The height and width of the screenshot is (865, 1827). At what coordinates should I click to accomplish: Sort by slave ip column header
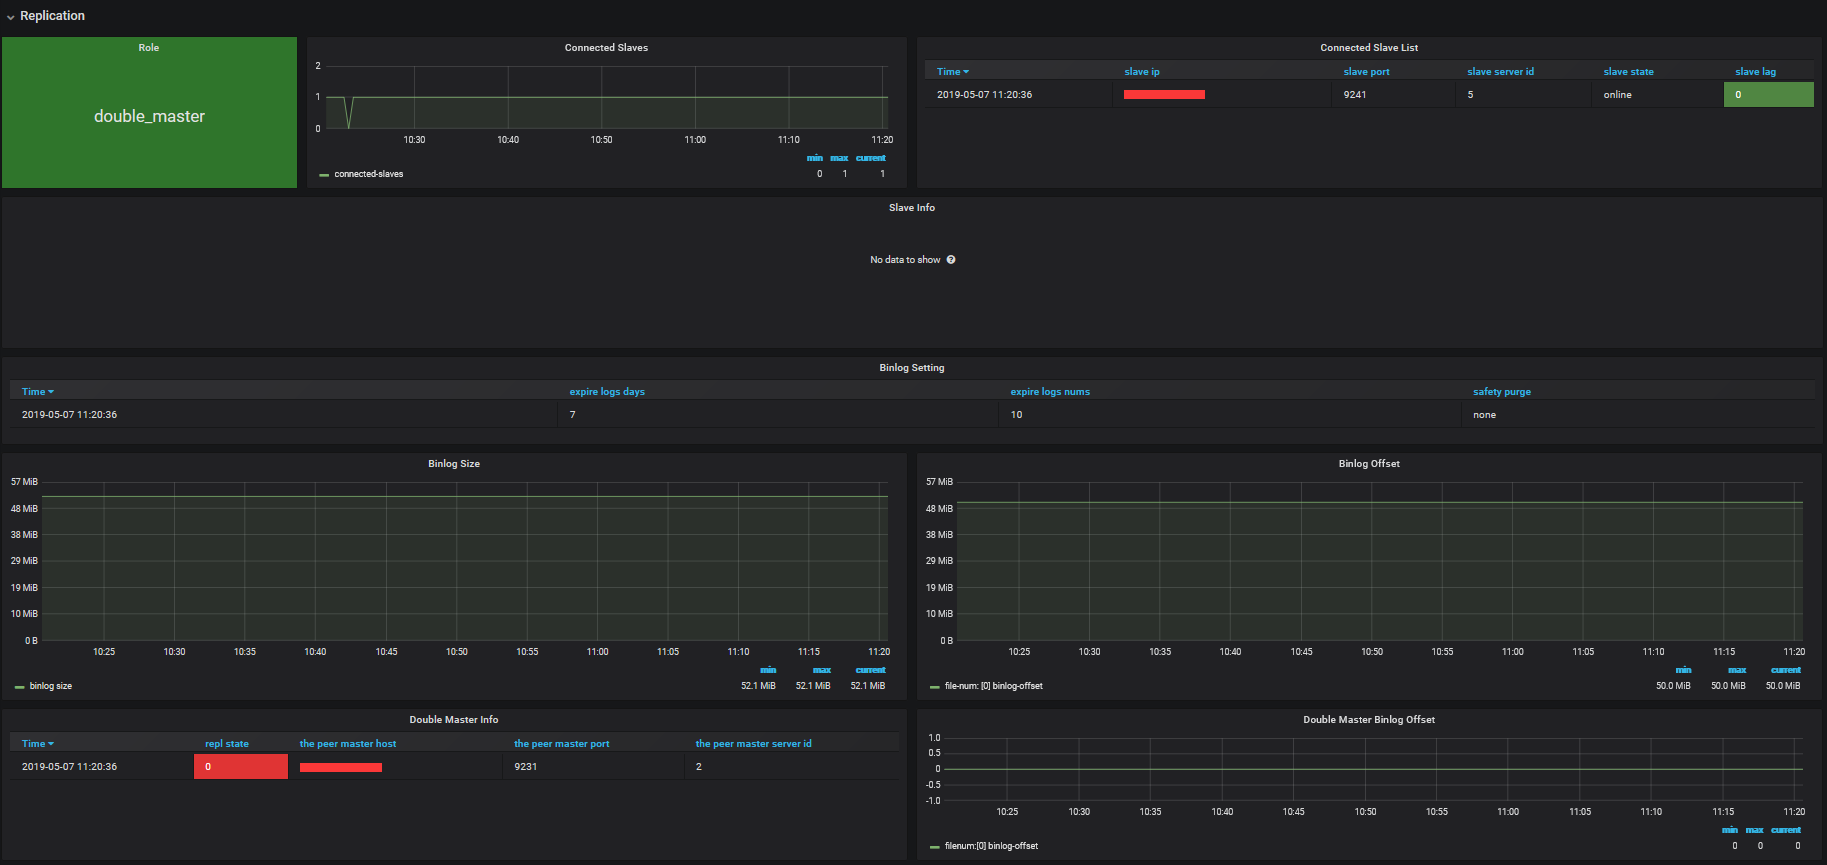pos(1142,72)
